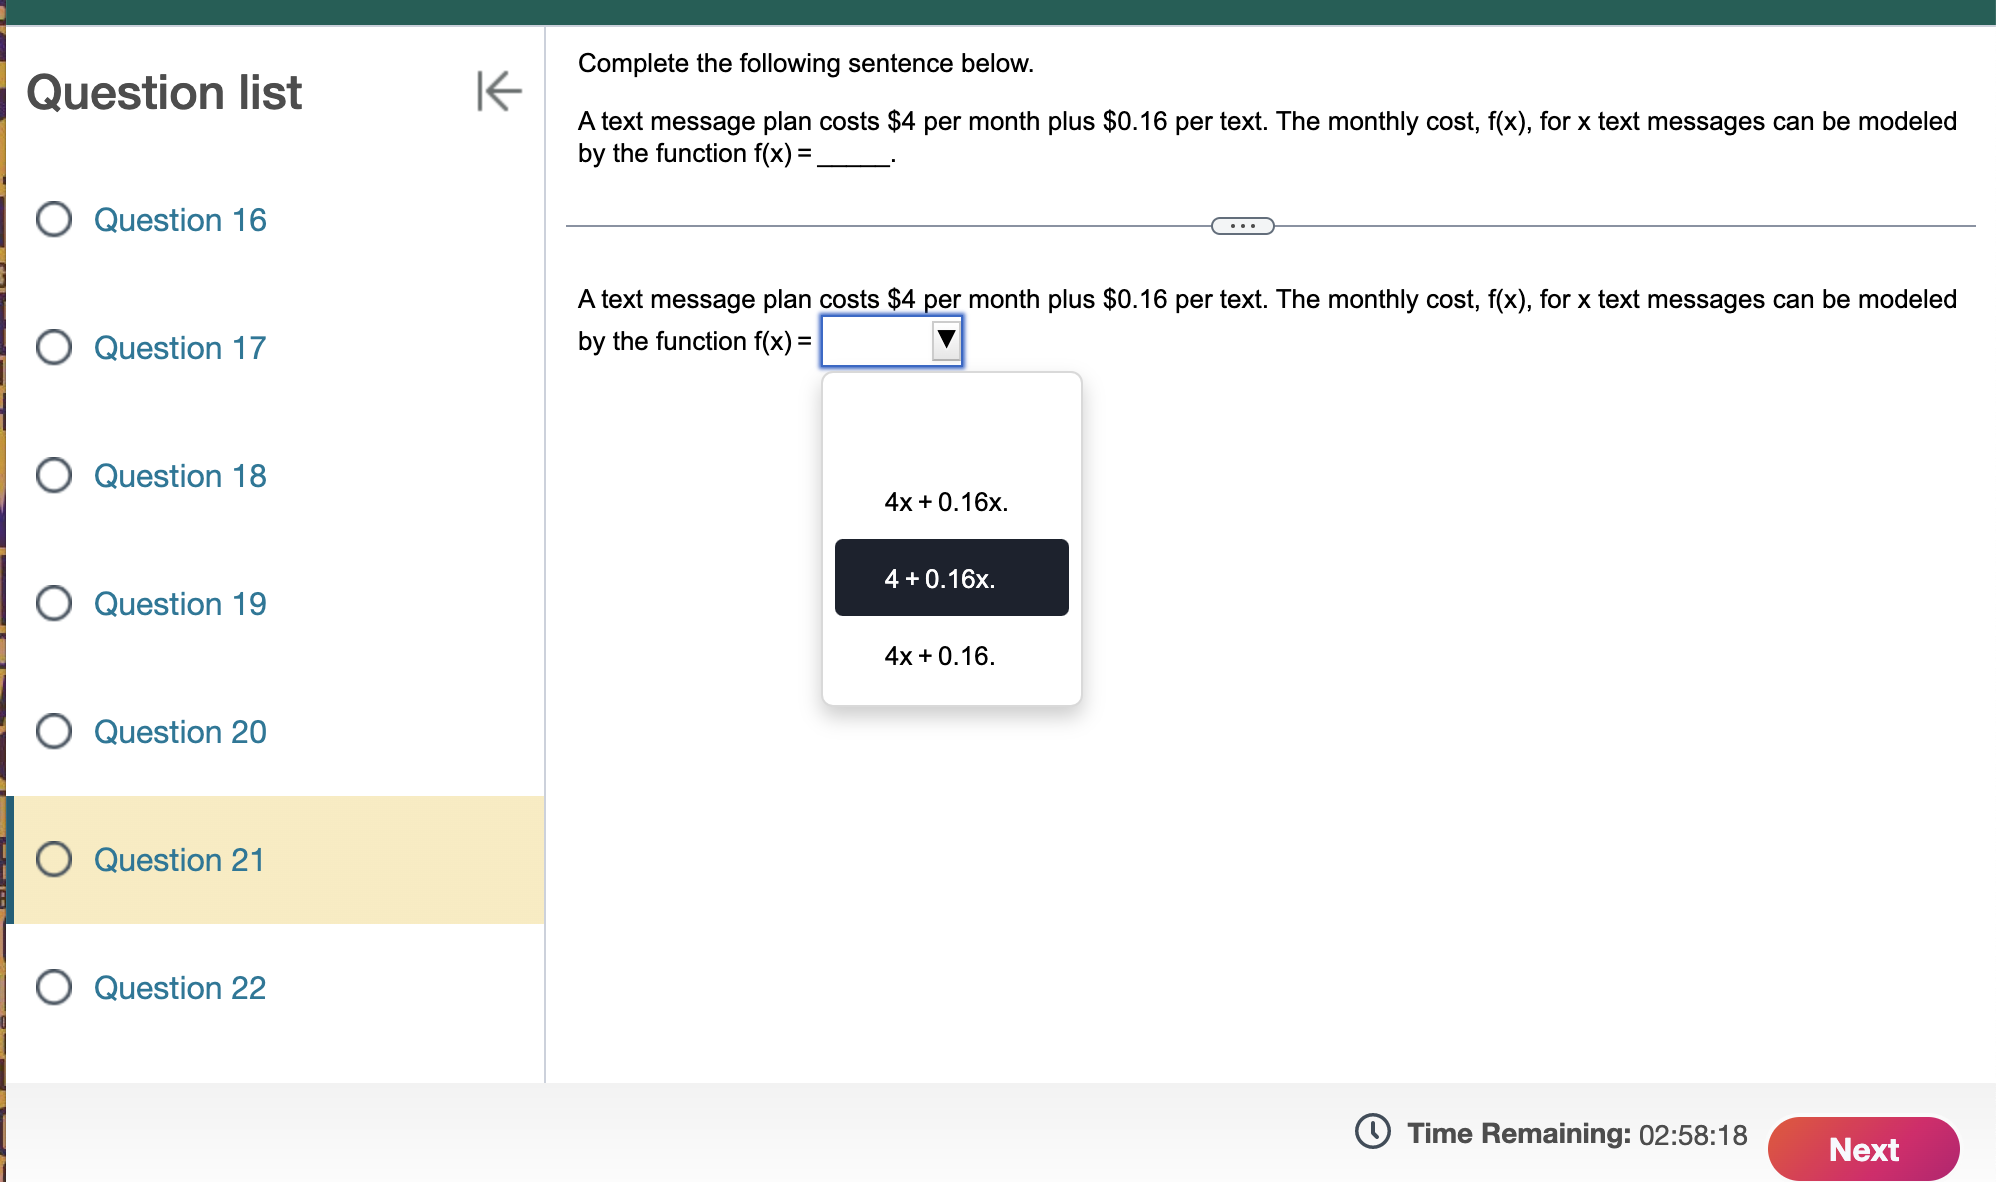The width and height of the screenshot is (1996, 1182).
Task: Expand the ellipsis divider handle
Action: [1242, 226]
